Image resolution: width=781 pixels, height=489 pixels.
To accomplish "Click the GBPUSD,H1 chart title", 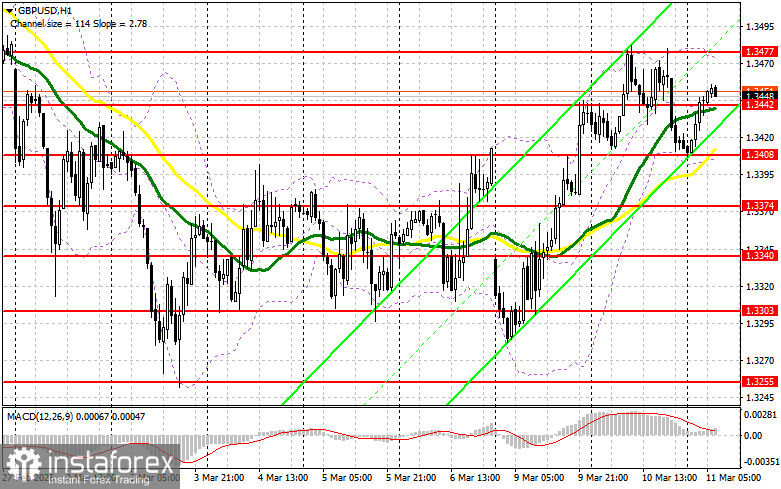I will [x=45, y=10].
